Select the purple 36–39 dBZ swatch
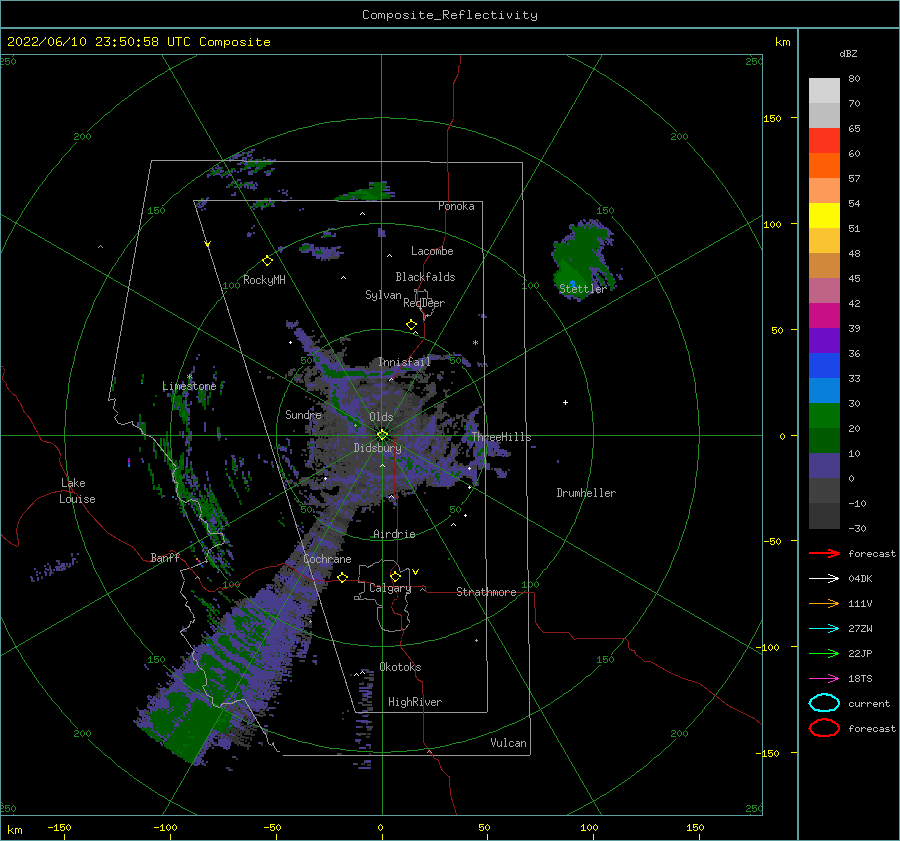The width and height of the screenshot is (900, 841). tap(824, 341)
